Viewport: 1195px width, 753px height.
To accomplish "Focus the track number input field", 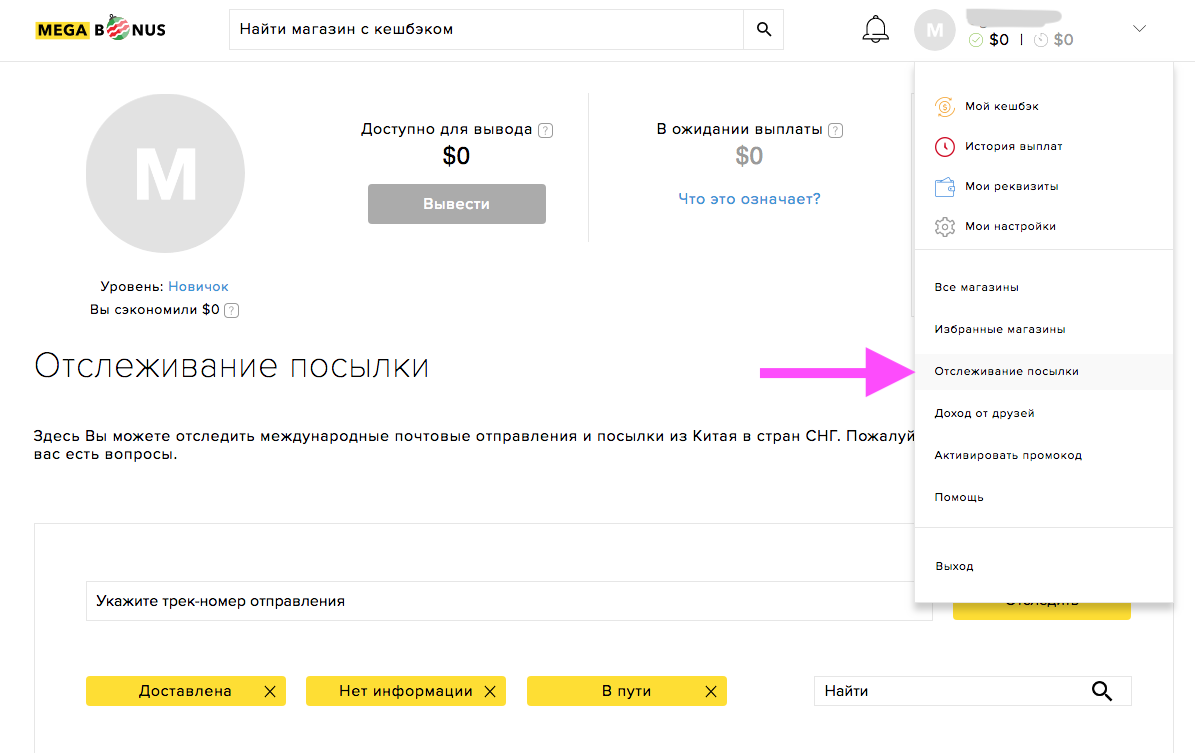I will click(508, 601).
